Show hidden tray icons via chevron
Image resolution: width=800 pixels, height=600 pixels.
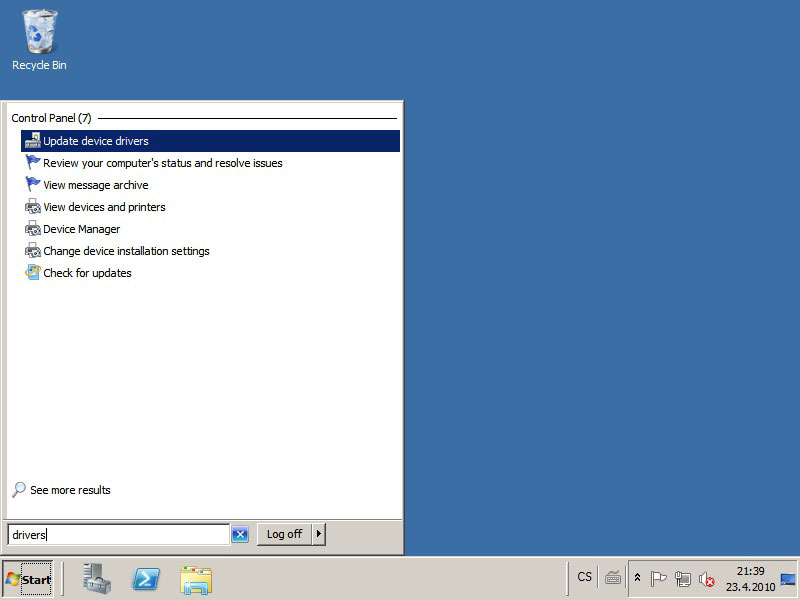[637, 579]
